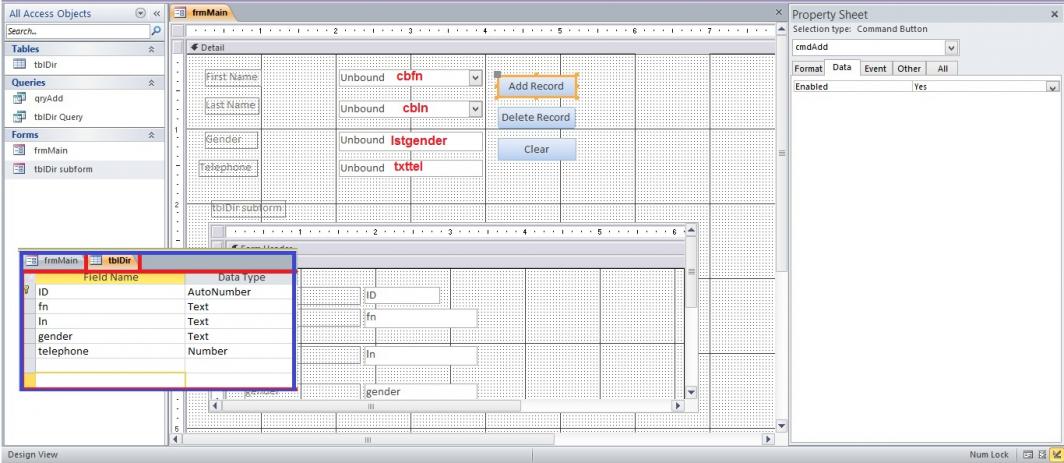Click the navigation pane Search box

coord(78,31)
